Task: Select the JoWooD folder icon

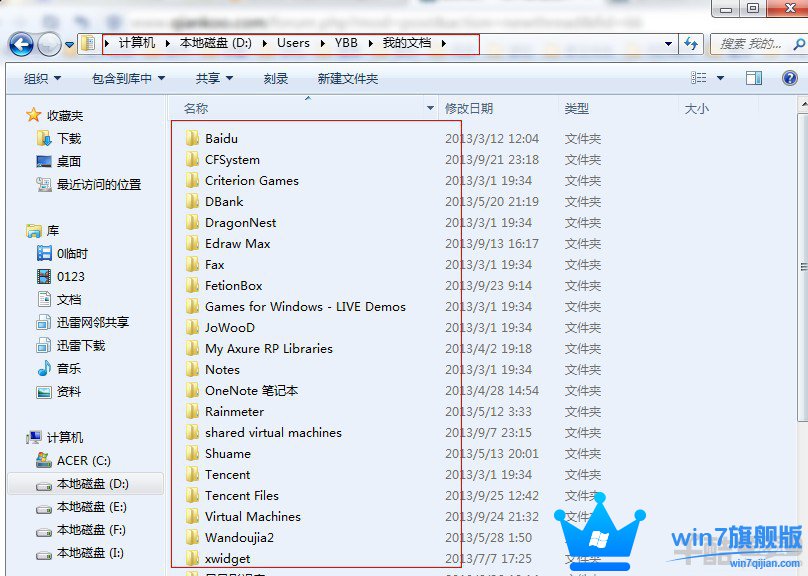Action: click(192, 327)
